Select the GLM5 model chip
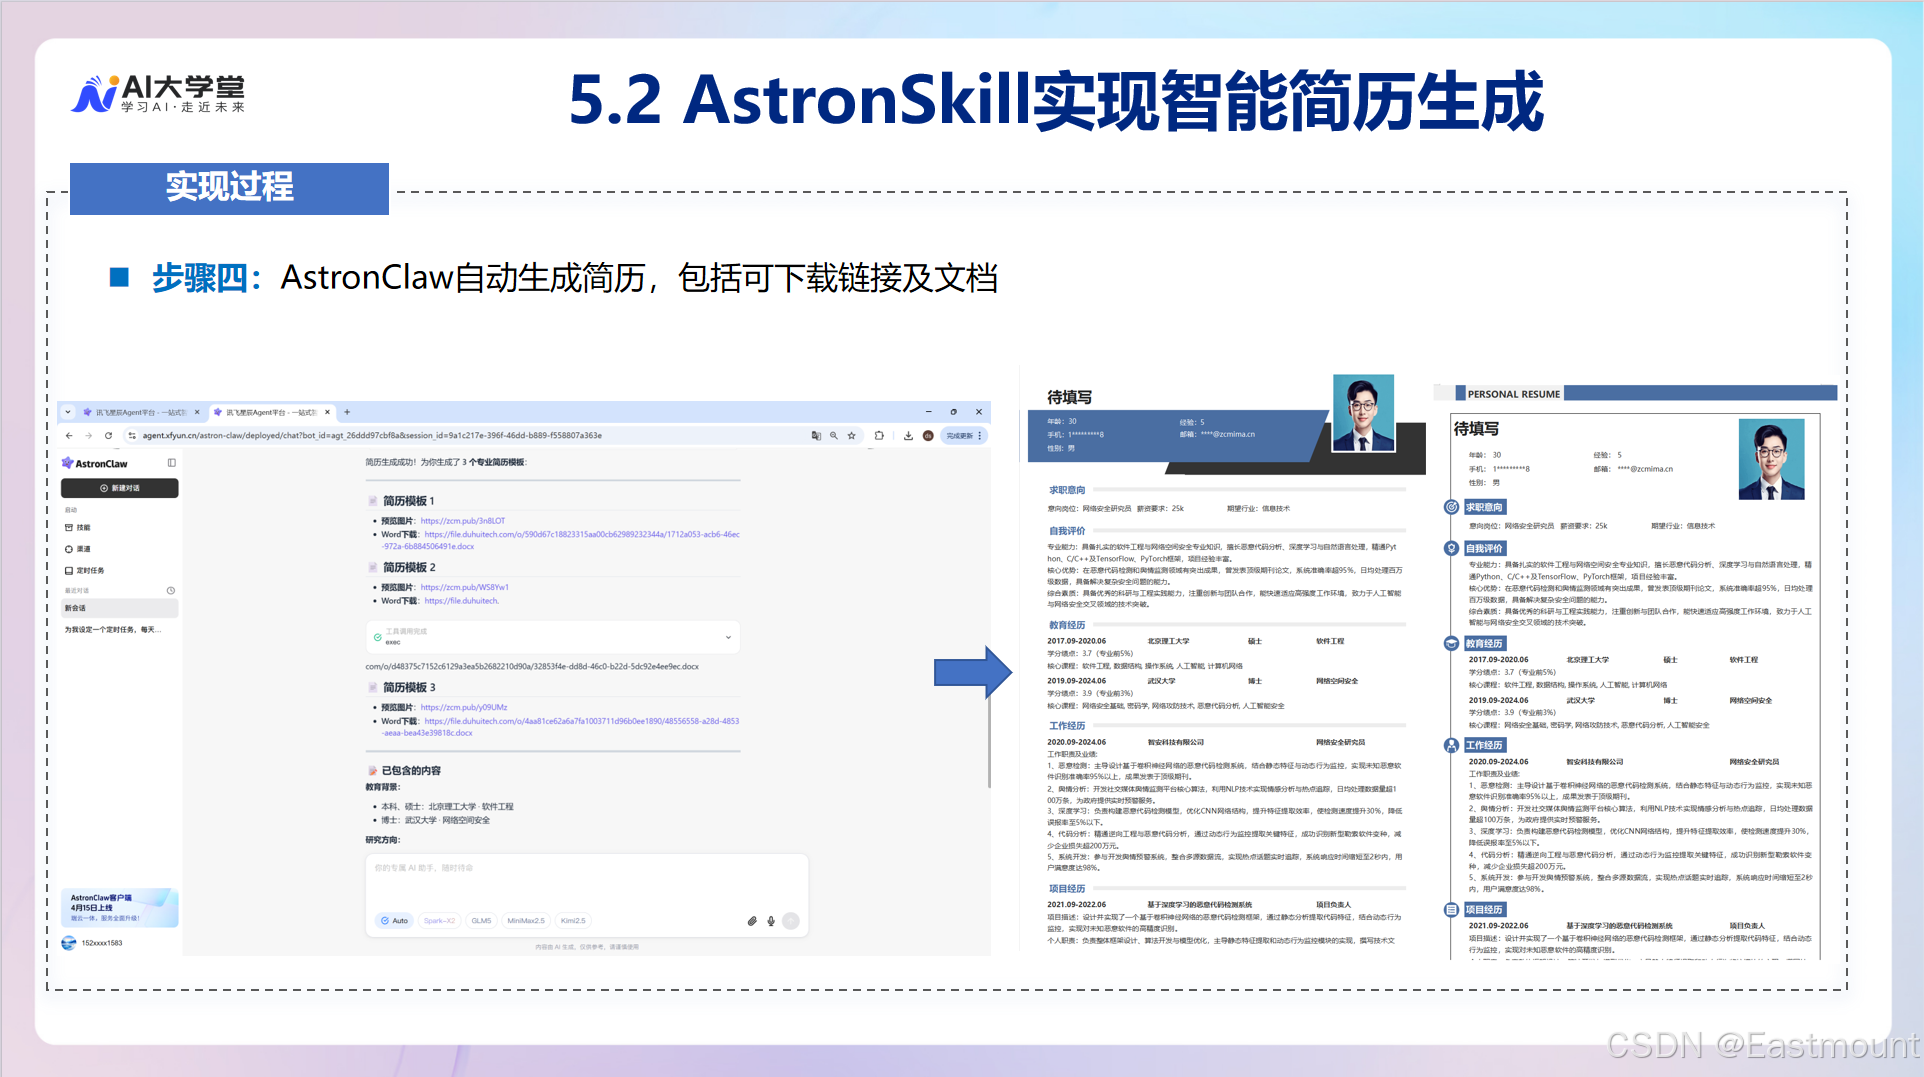Viewport: 1924px width, 1077px height. 481,921
